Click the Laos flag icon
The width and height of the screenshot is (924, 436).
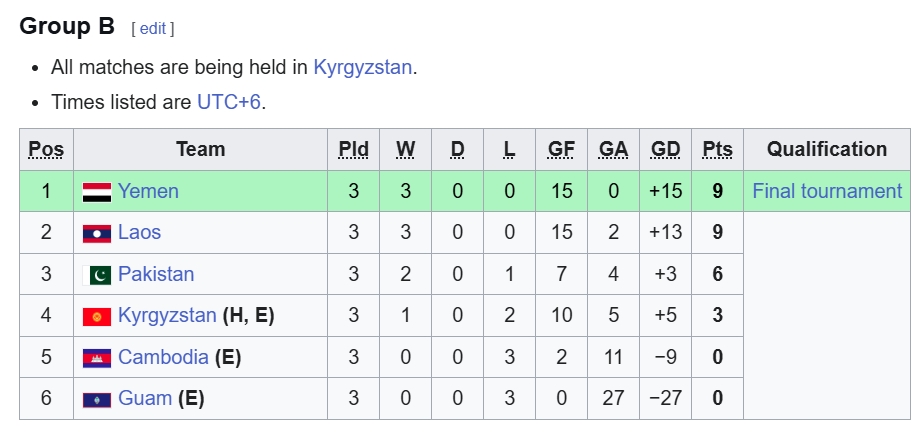click(x=96, y=233)
